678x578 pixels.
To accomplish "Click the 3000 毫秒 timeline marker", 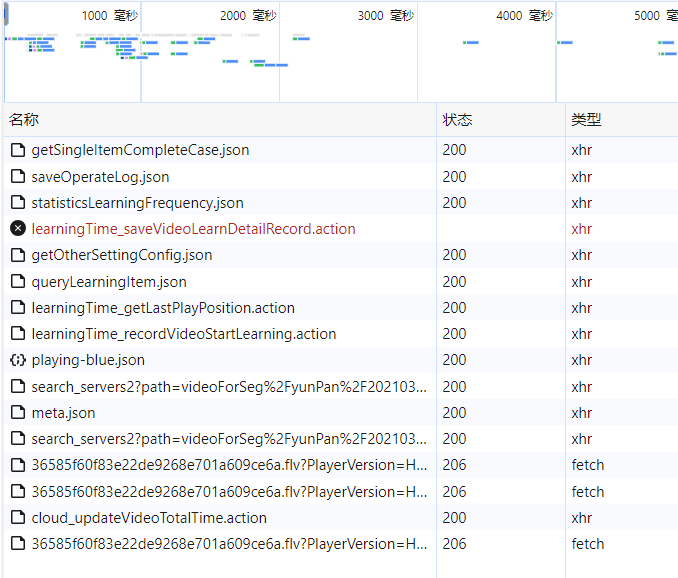I will pyautogui.click(x=384, y=16).
